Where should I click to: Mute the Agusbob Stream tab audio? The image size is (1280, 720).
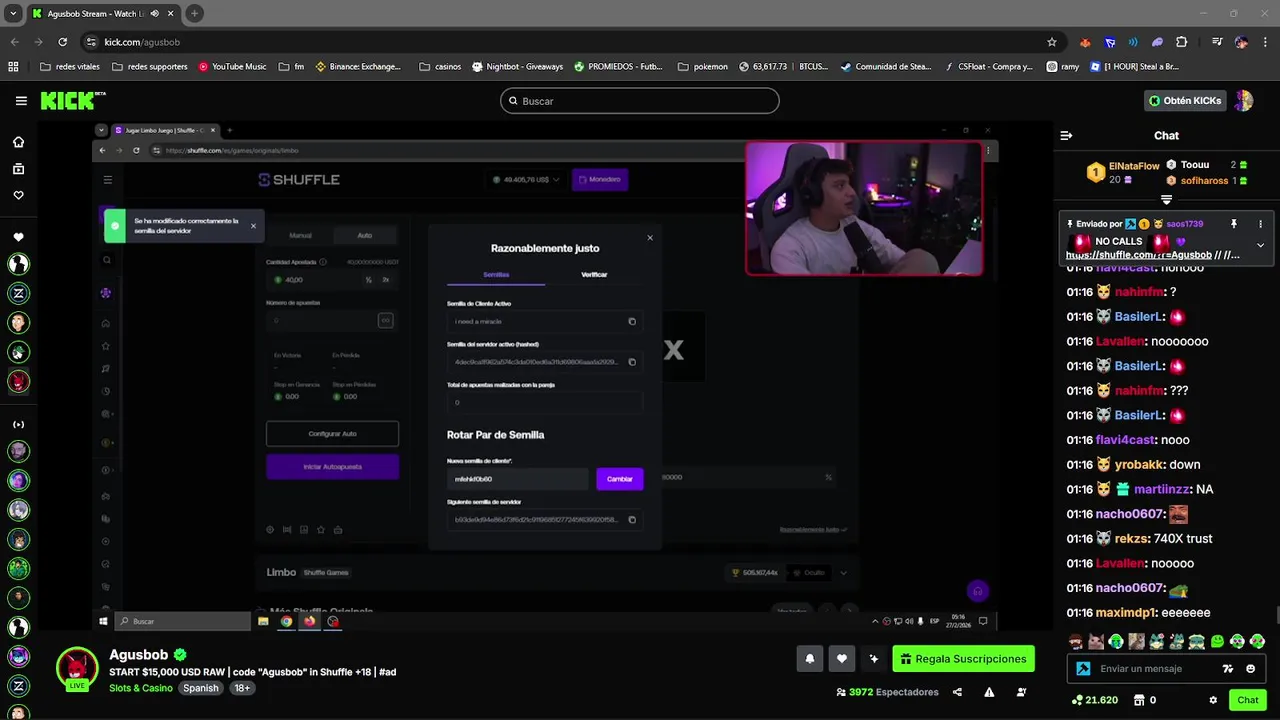[x=154, y=14]
